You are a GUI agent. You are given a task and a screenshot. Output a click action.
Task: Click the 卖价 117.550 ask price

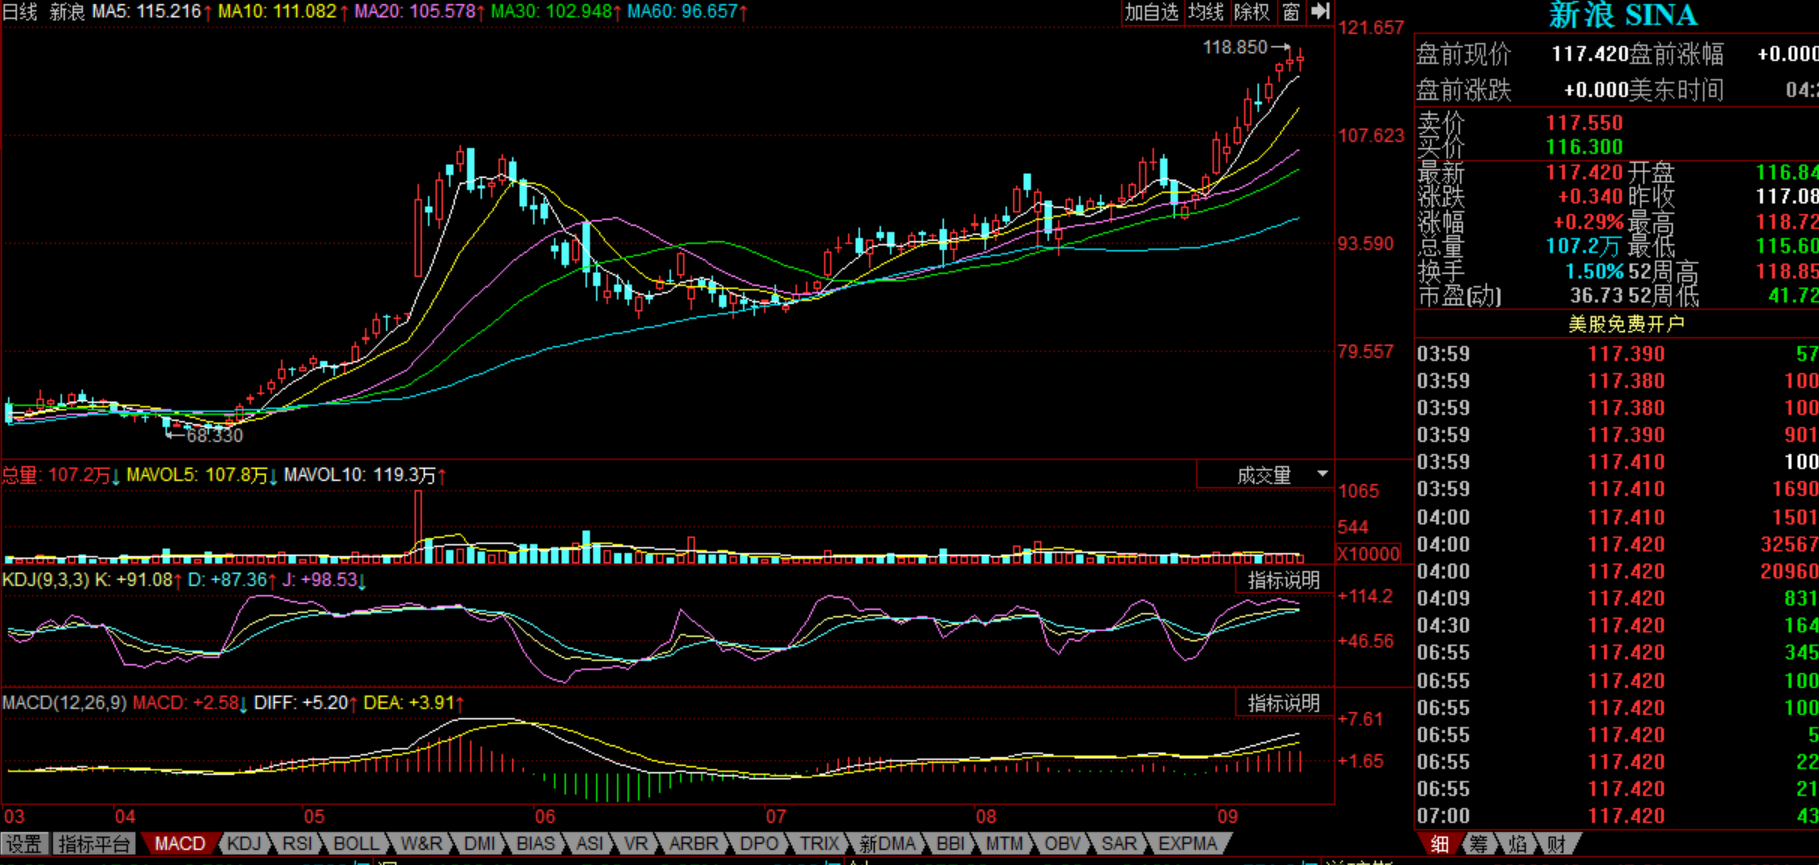tap(1584, 123)
